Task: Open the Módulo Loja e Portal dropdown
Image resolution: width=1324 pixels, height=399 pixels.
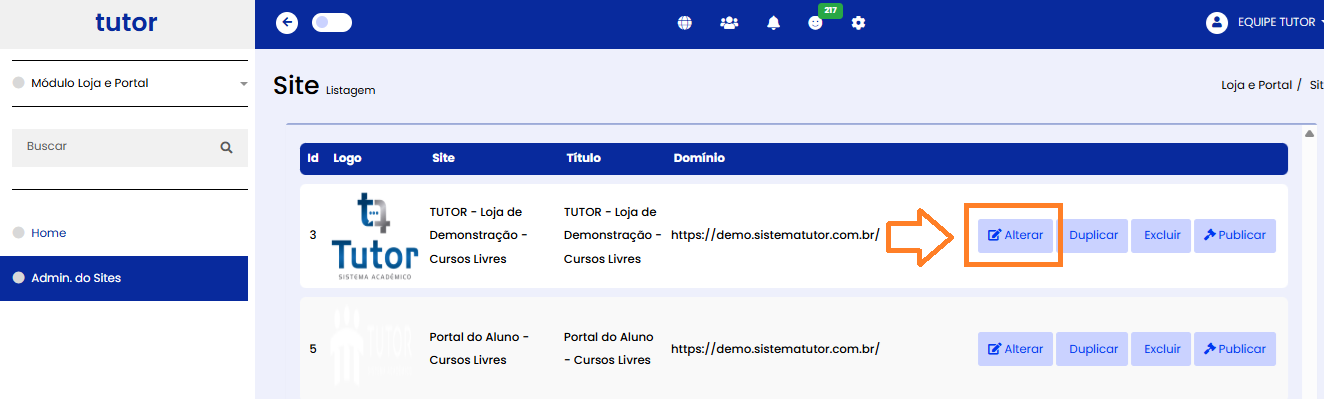Action: [x=129, y=83]
